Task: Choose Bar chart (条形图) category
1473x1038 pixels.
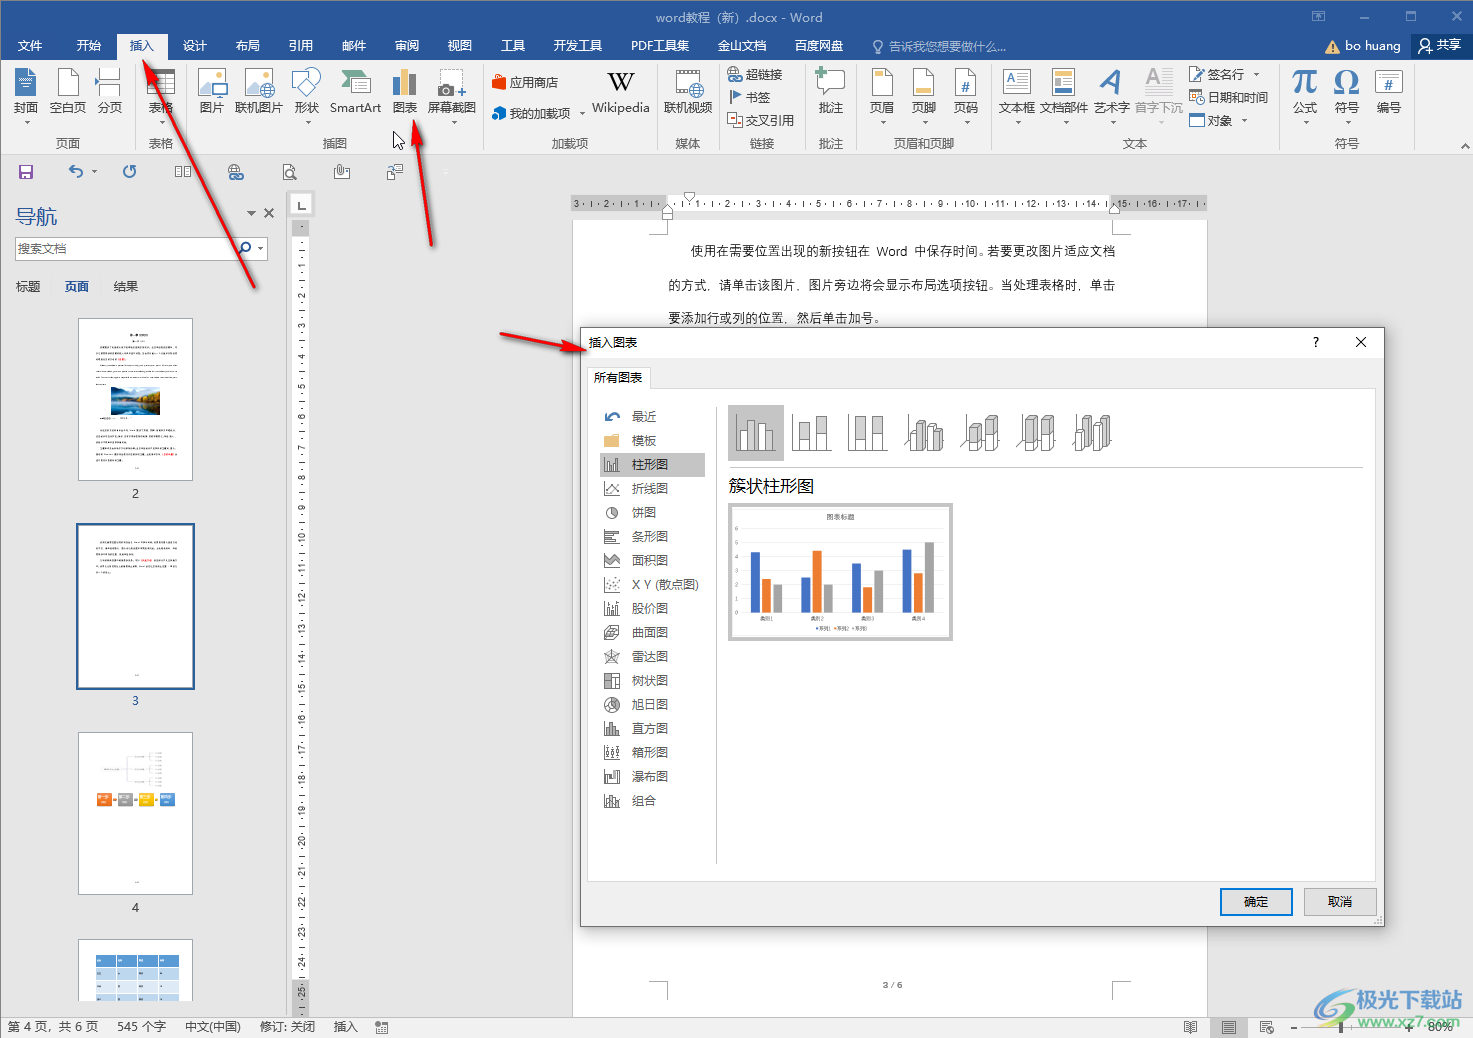Action: 652,537
